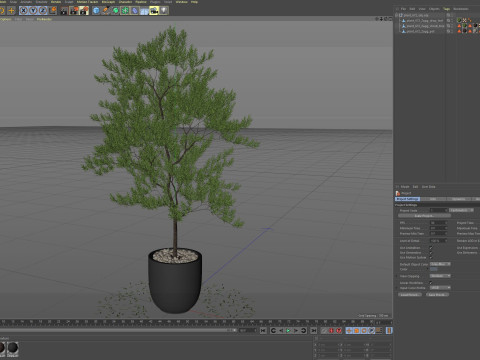Open Attribute Manager Mode menu
This screenshot has width=480, height=360.
tap(405, 187)
